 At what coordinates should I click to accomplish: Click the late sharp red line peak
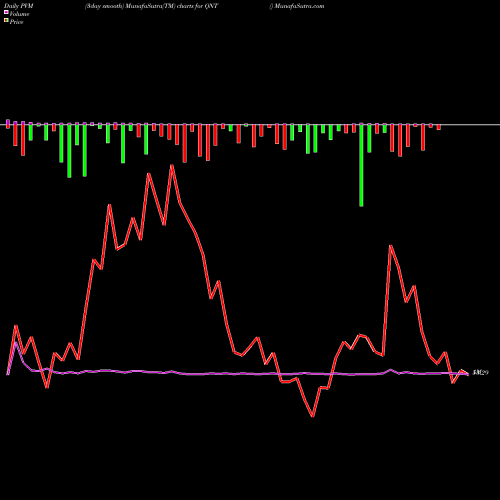(x=391, y=246)
